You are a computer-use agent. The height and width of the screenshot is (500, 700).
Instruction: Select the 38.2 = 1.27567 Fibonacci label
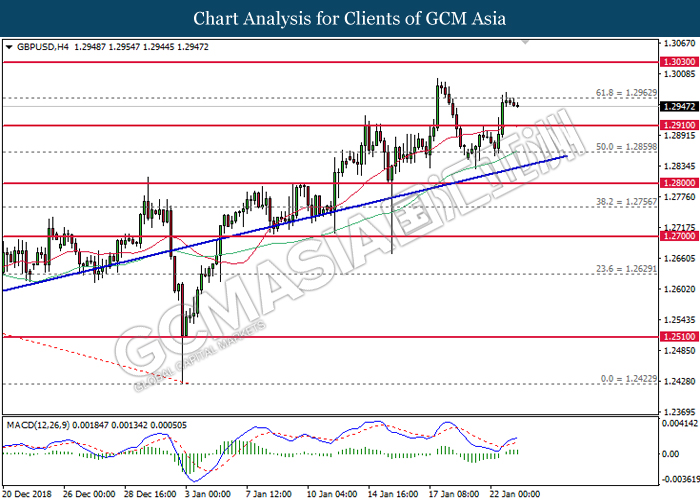pyautogui.click(x=626, y=202)
